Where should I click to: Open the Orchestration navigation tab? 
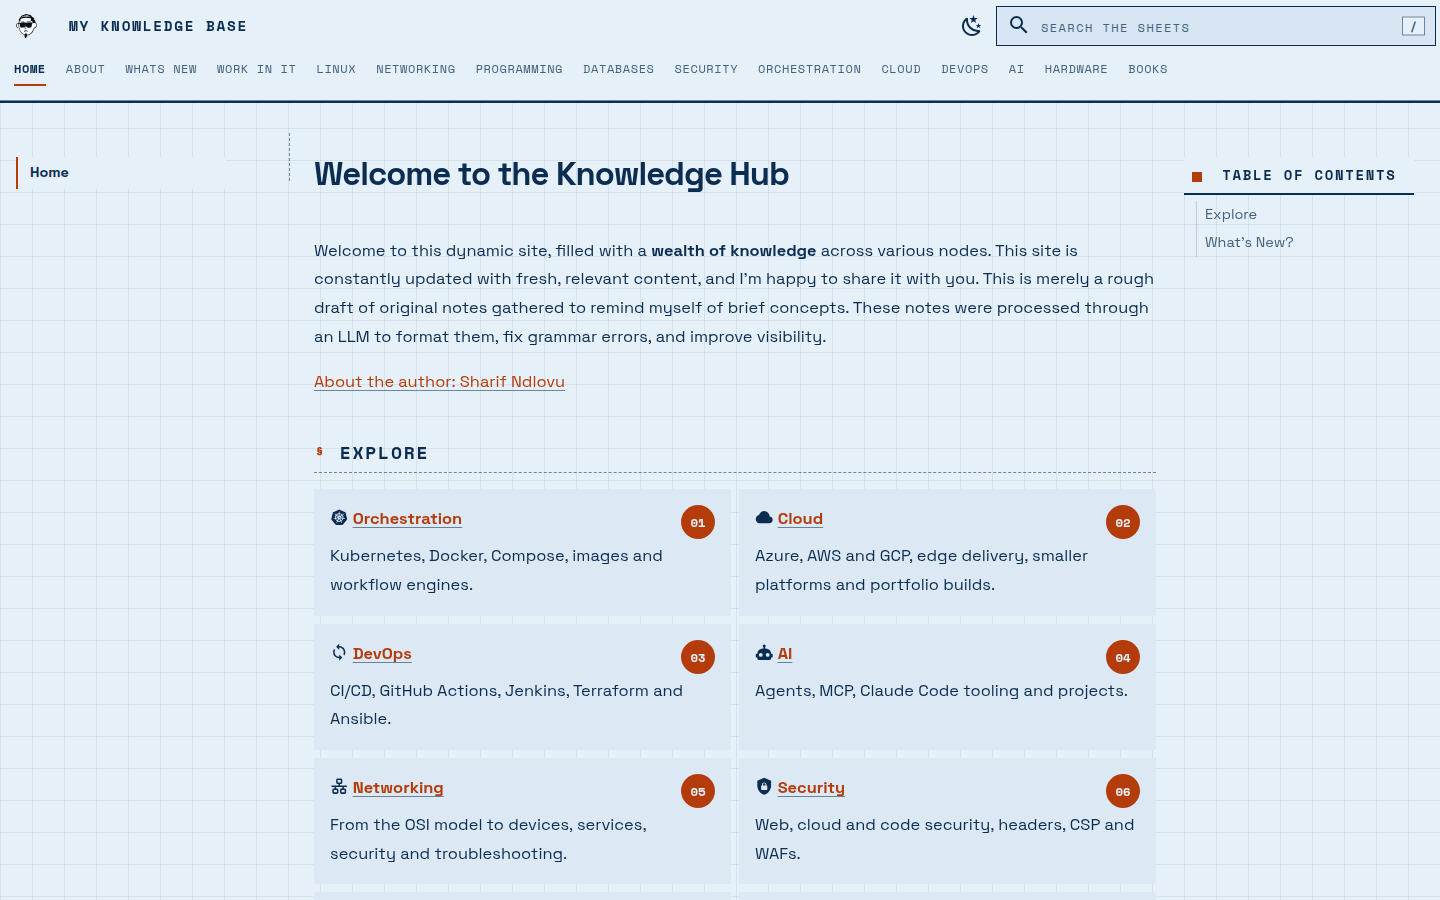click(810, 70)
